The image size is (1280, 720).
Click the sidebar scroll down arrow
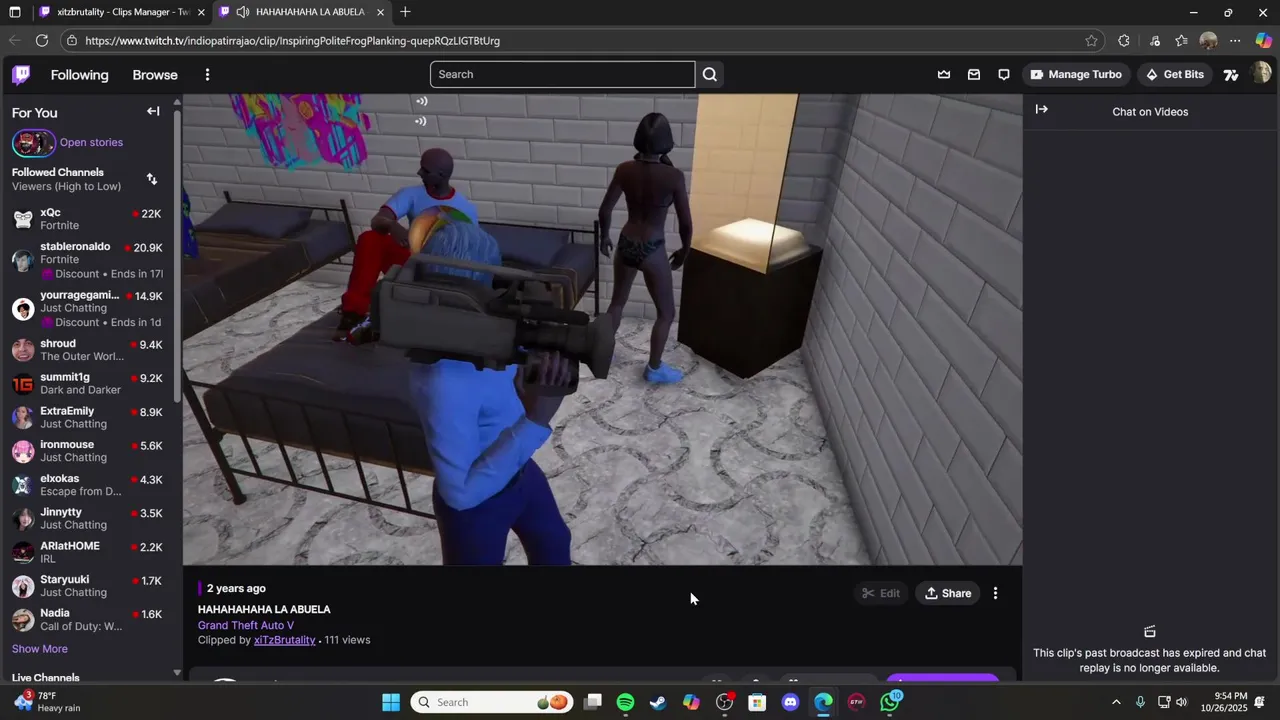[x=177, y=673]
